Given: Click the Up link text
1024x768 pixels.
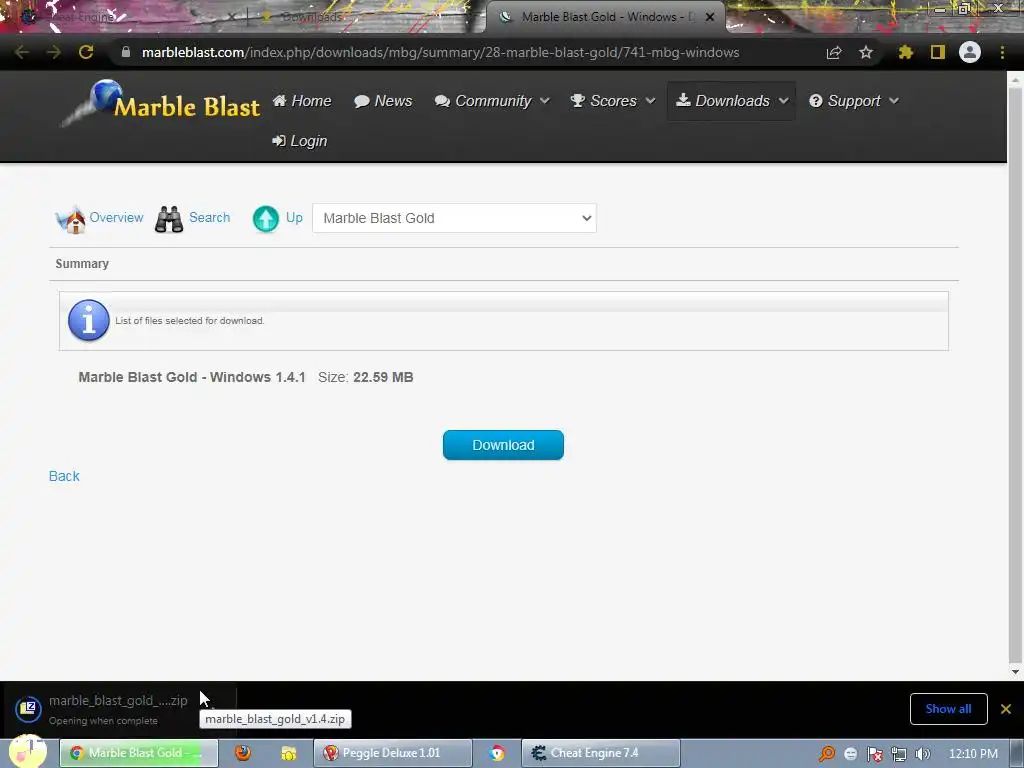Looking at the screenshot, I should (295, 217).
